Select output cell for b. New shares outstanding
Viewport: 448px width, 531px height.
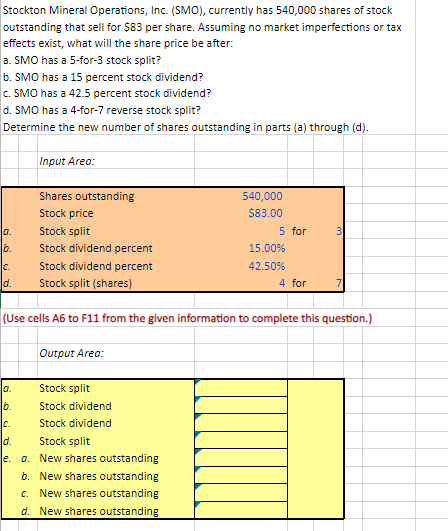point(241,475)
